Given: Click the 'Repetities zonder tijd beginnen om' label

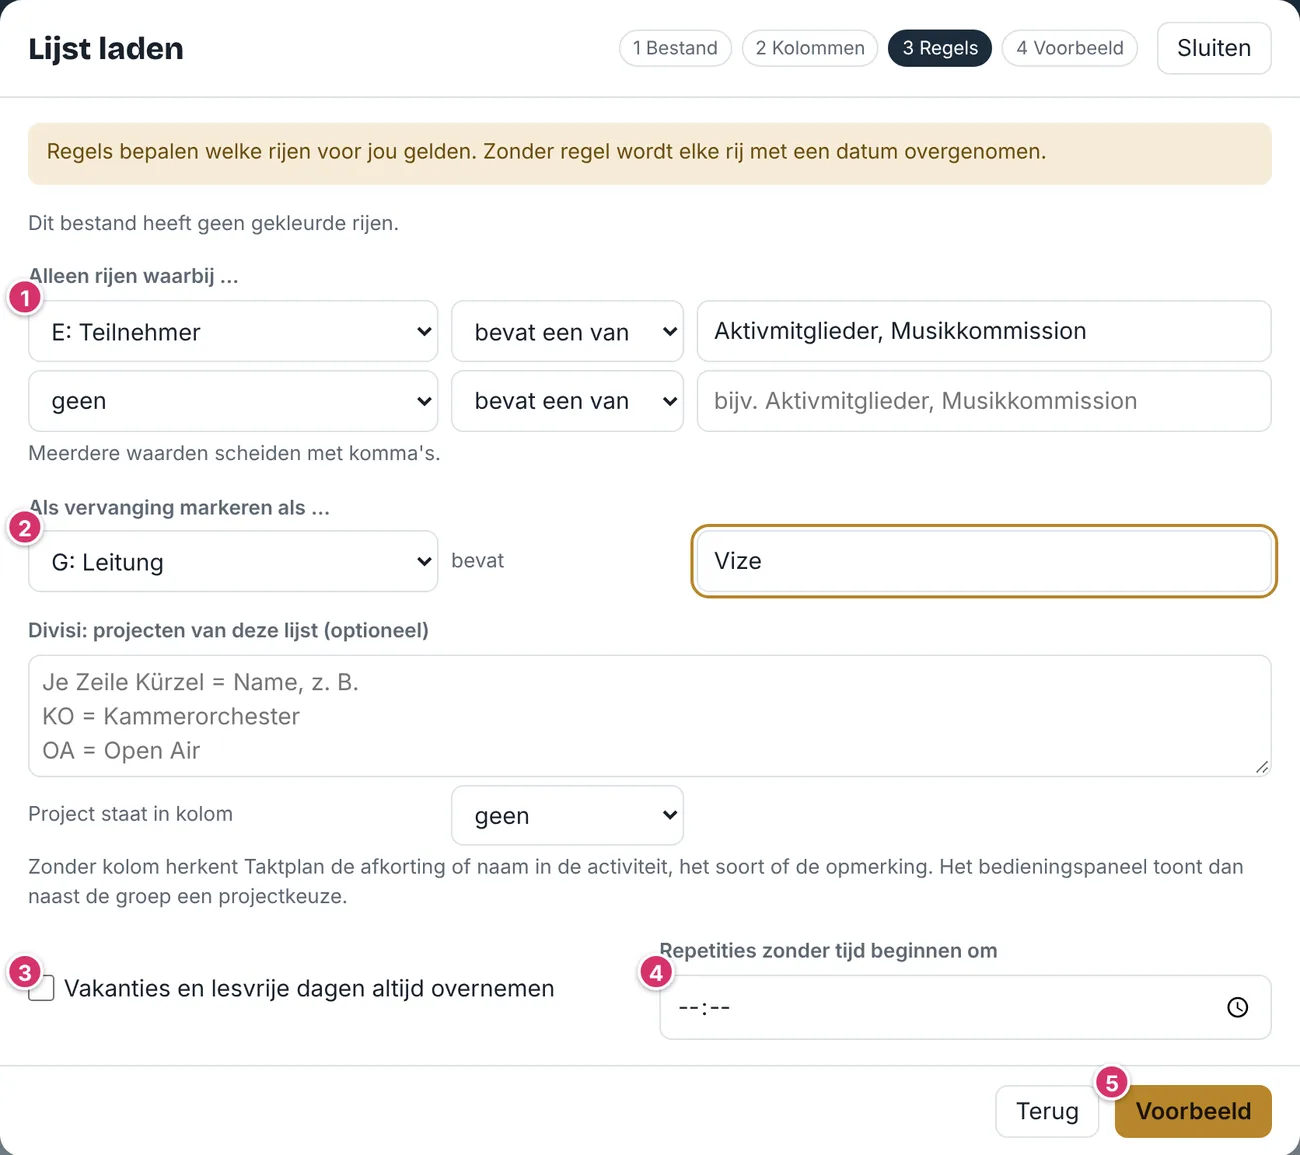Looking at the screenshot, I should (x=828, y=950).
